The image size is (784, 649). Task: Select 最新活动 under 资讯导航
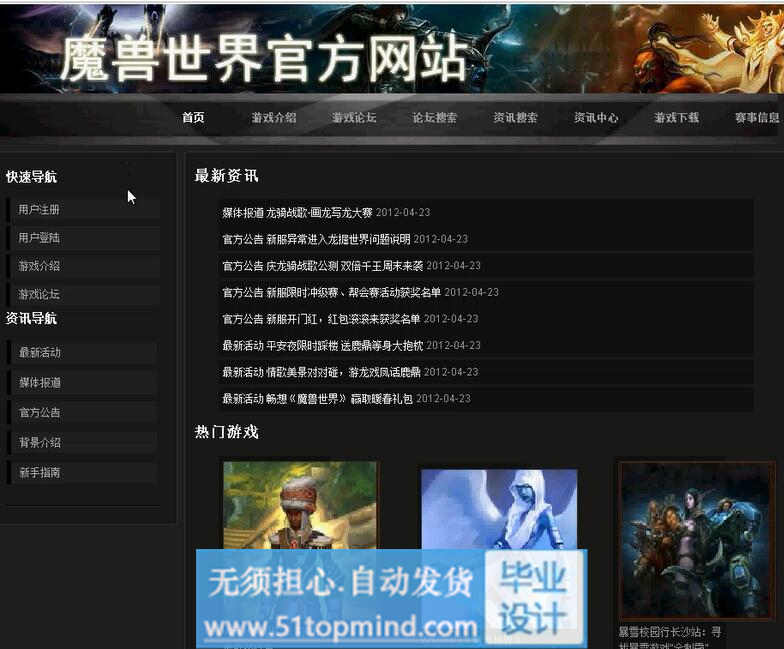(40, 352)
